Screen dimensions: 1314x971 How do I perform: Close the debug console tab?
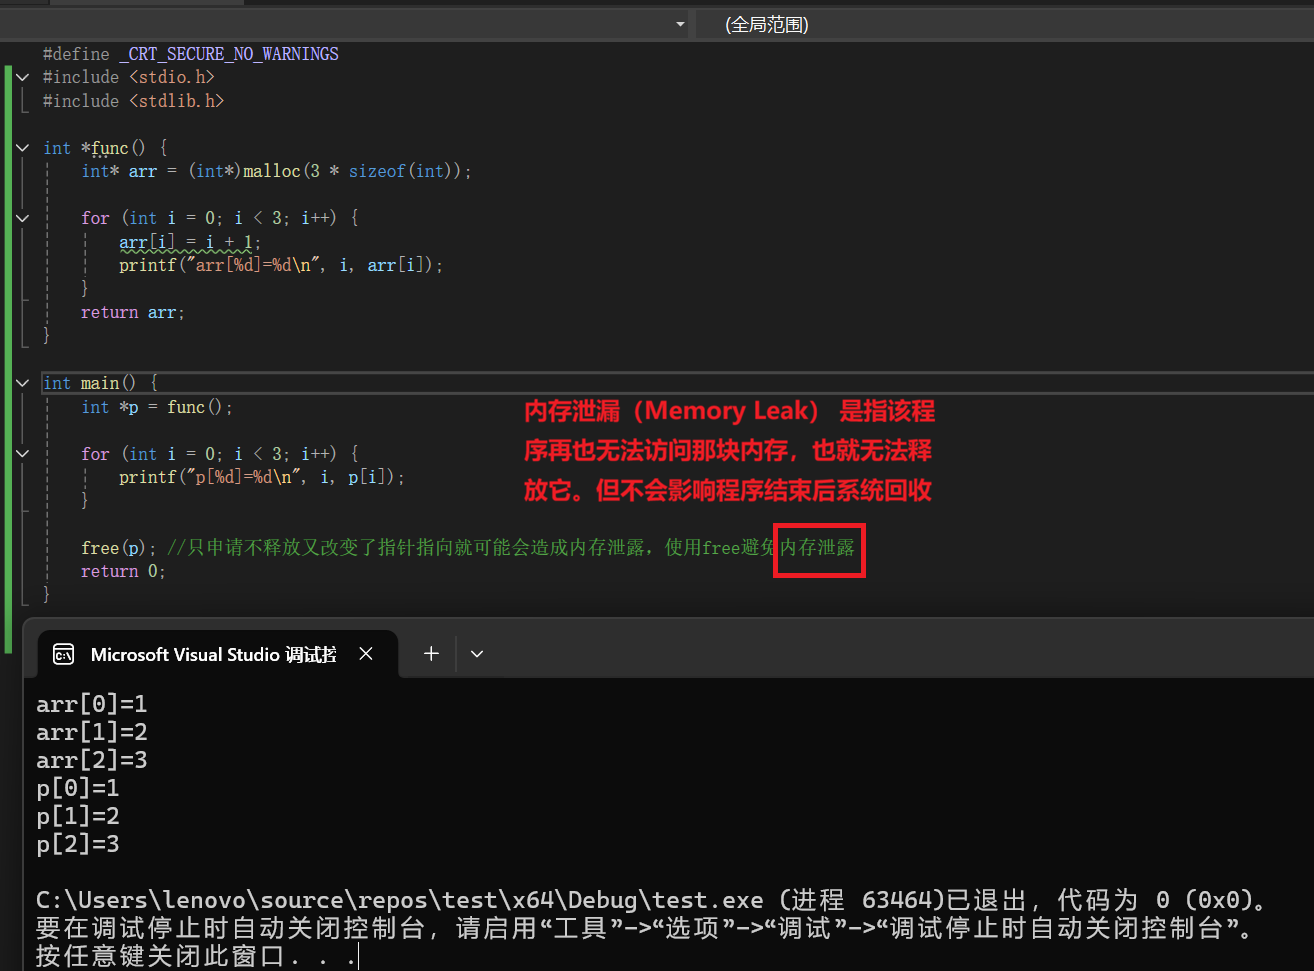(366, 654)
